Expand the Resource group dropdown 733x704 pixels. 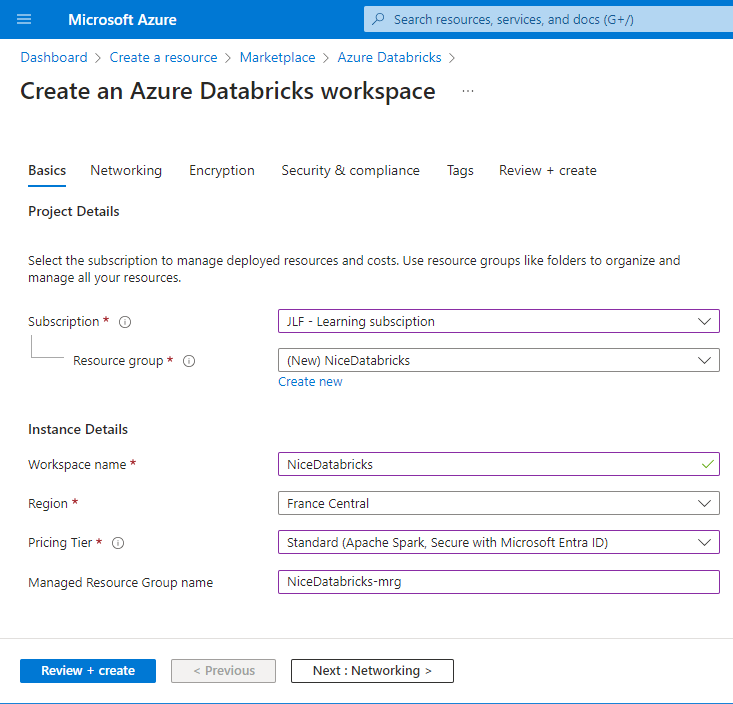pos(499,360)
